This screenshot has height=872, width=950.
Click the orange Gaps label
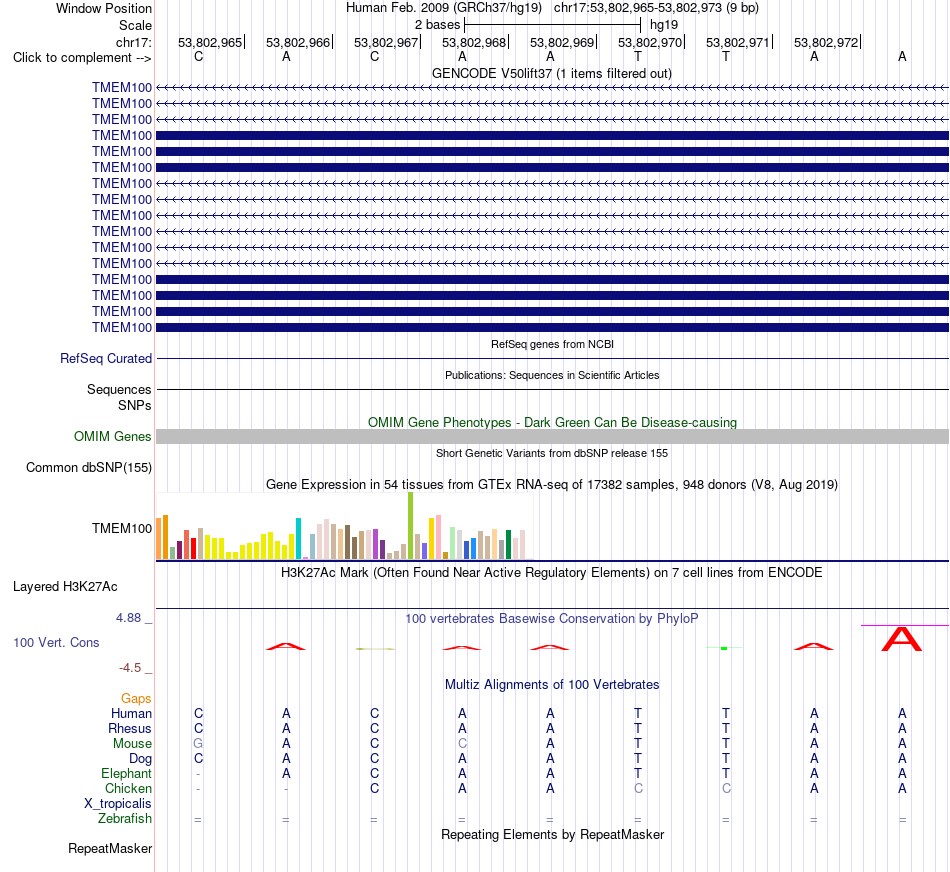(136, 699)
